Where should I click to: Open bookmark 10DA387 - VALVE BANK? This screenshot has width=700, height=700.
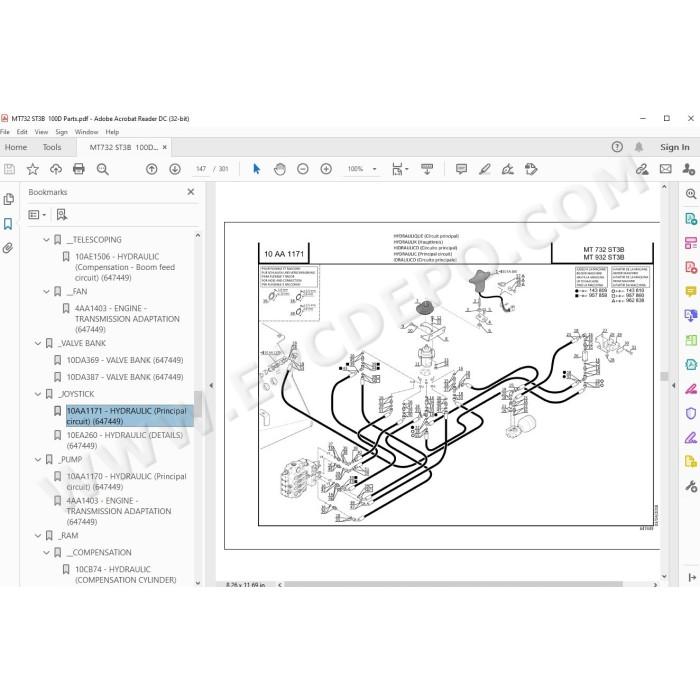[x=125, y=377]
